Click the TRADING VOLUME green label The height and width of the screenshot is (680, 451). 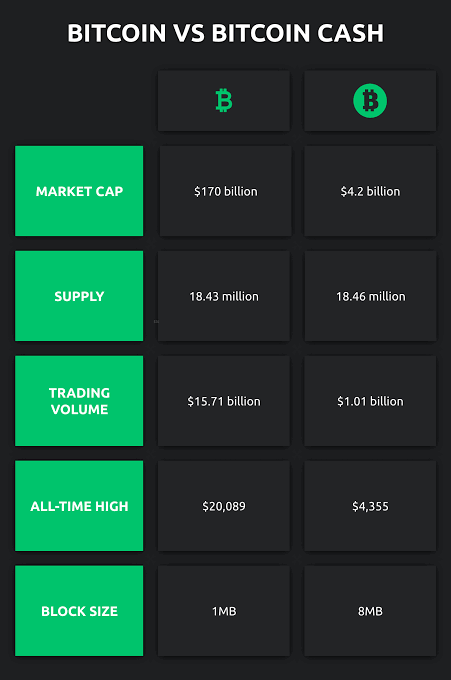pyautogui.click(x=79, y=401)
